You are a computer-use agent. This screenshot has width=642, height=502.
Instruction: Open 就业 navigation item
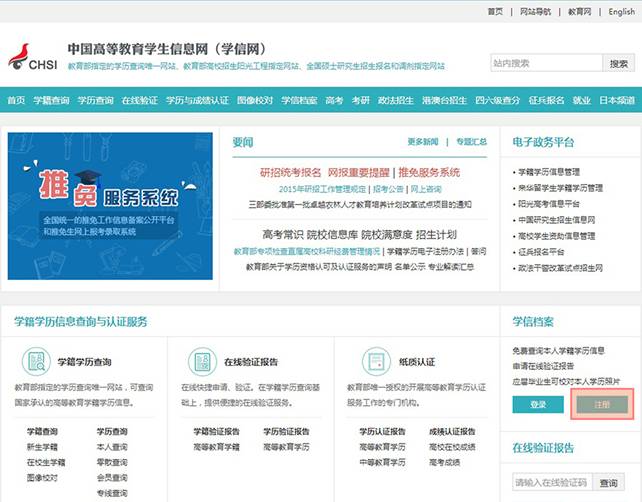click(582, 100)
